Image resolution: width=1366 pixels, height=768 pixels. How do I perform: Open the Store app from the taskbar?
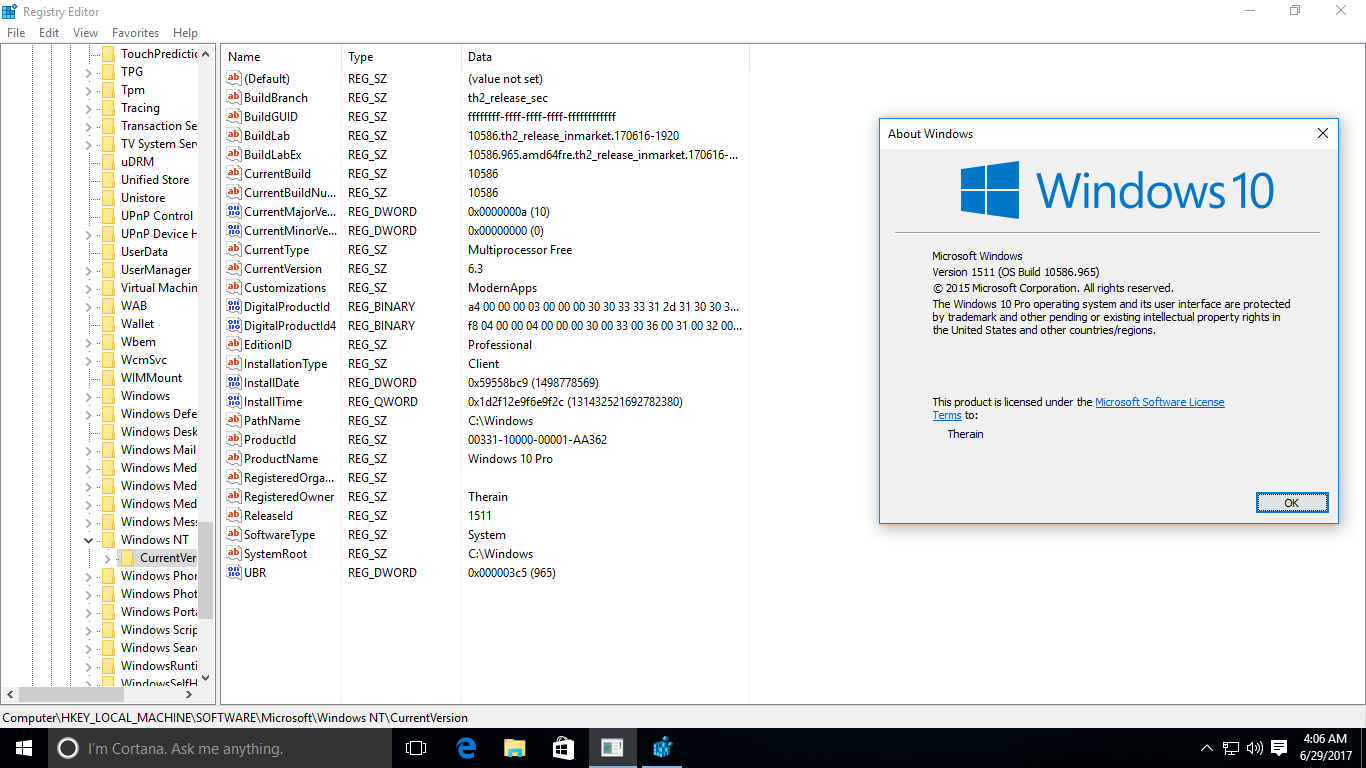coord(563,748)
